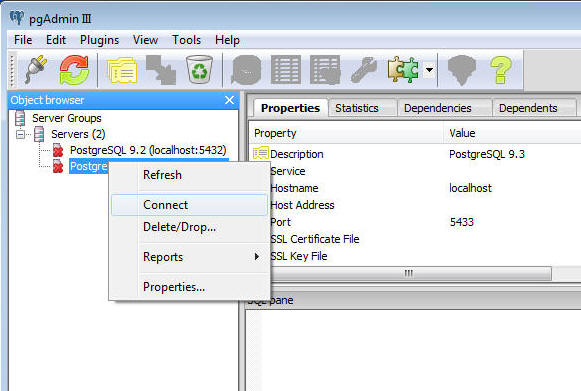Image resolution: width=581 pixels, height=391 pixels.
Task: Click the toolbar drag handle grip
Action: tap(13, 70)
